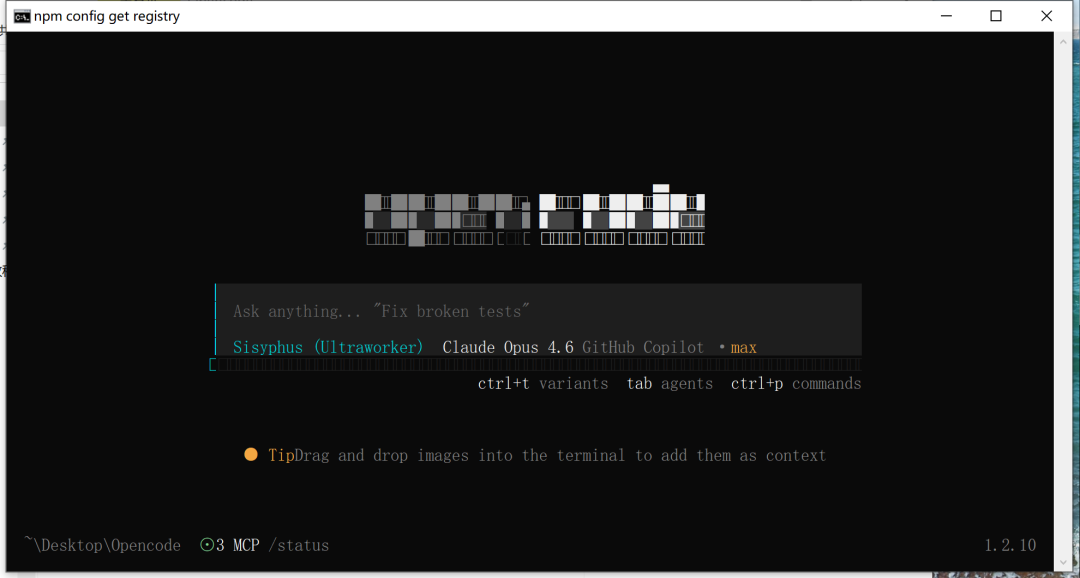
Task: Click the "3 MCP" status entry
Action: coord(238,546)
